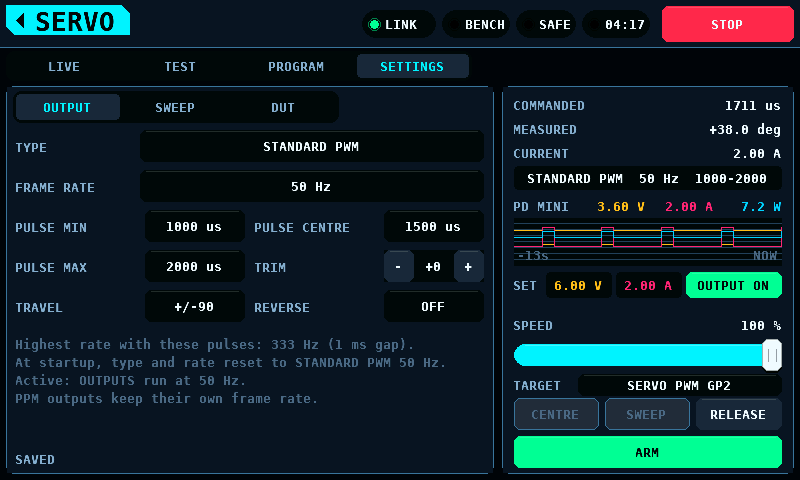The image size is (800, 480).
Task: Click the PD MINI 2.00 A reading
Action: (x=689, y=207)
